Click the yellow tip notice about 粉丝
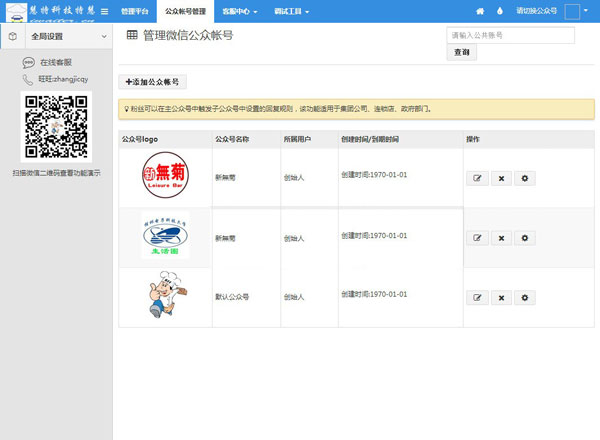The width and height of the screenshot is (600, 440). tap(356, 109)
